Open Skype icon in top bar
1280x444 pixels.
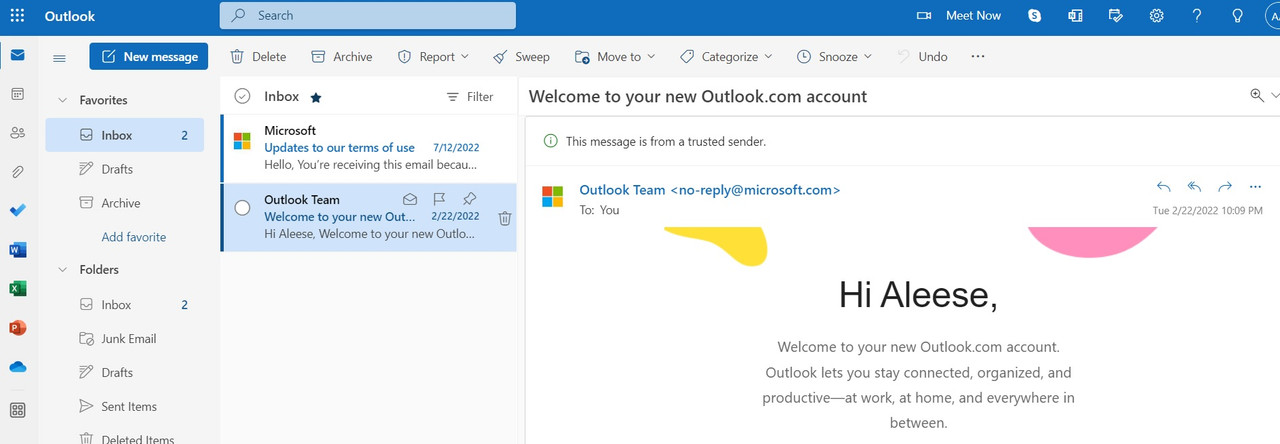pyautogui.click(x=1035, y=16)
